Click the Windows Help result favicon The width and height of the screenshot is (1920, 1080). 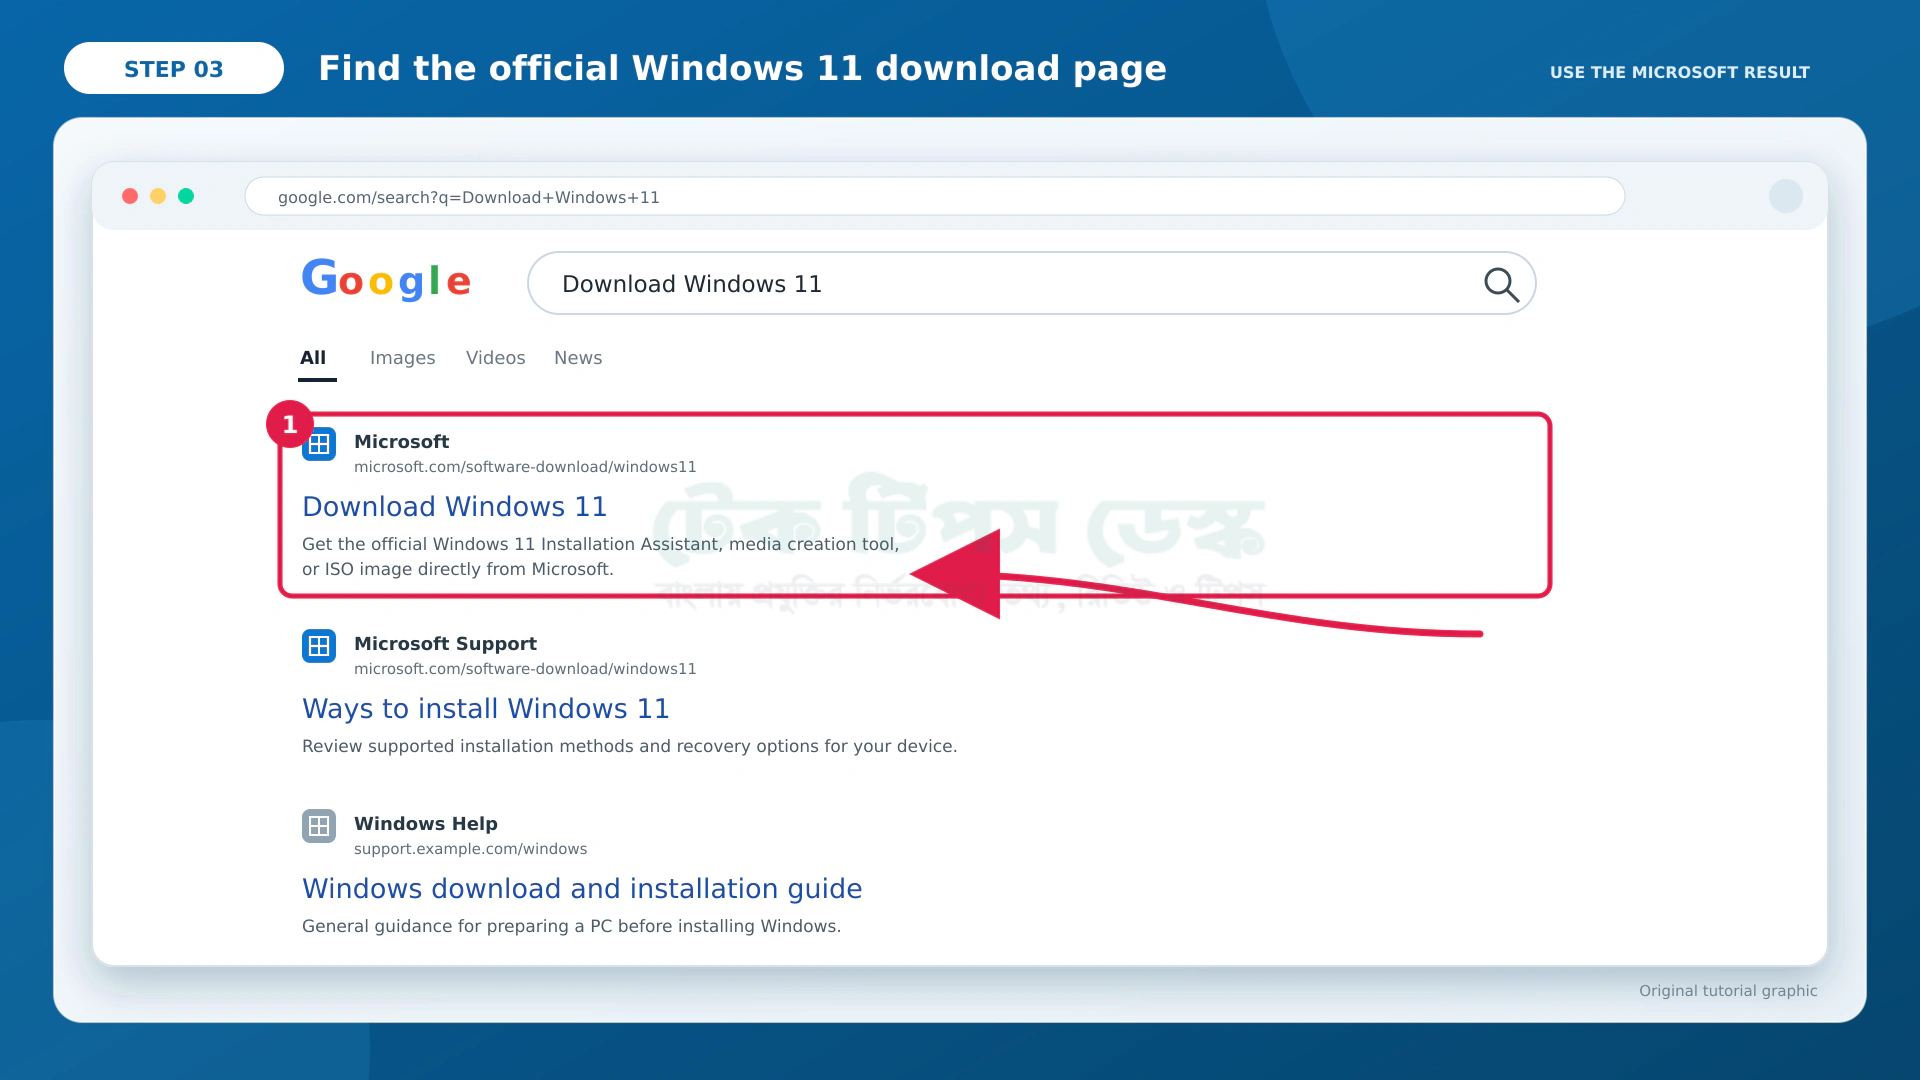point(319,826)
